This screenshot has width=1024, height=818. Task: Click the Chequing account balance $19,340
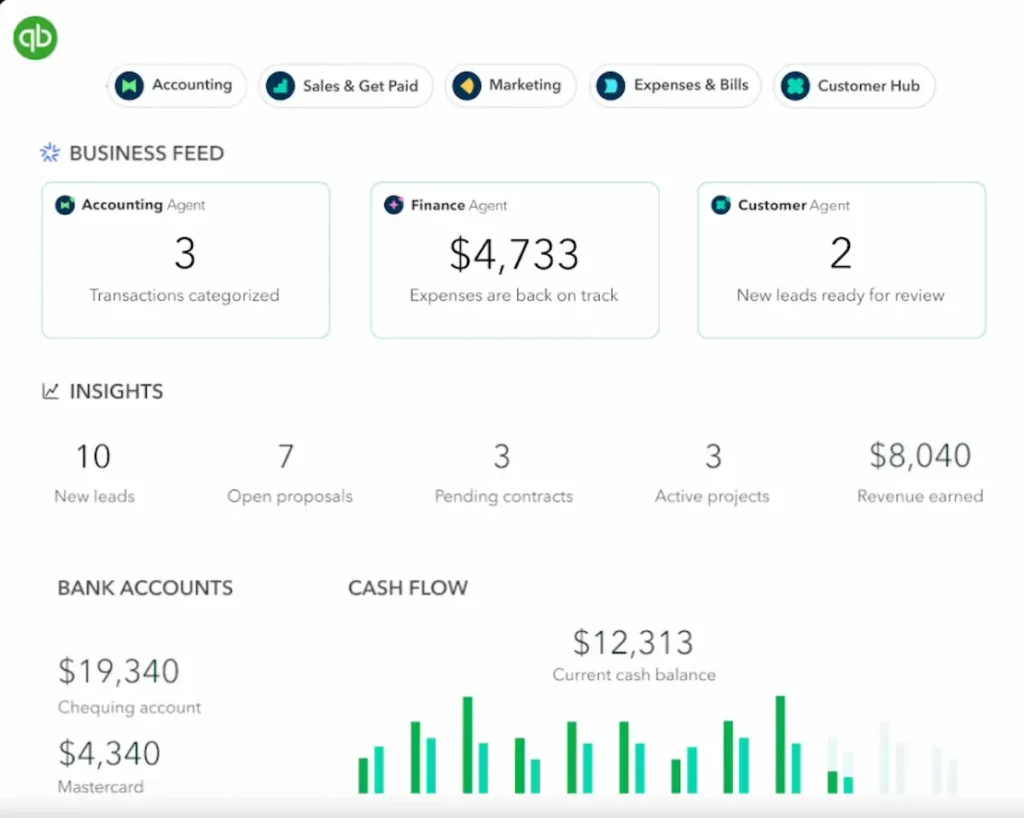pos(117,671)
